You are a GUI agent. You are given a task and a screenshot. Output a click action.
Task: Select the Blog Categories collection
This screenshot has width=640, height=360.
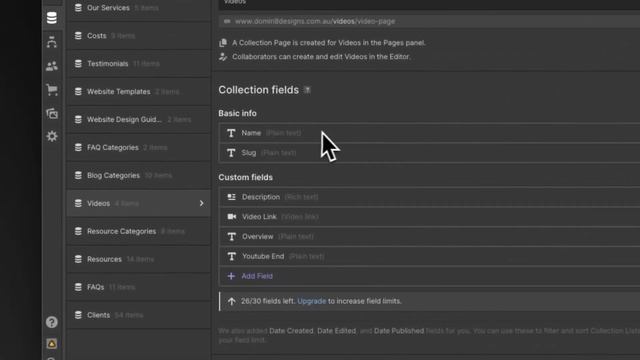(x=138, y=176)
